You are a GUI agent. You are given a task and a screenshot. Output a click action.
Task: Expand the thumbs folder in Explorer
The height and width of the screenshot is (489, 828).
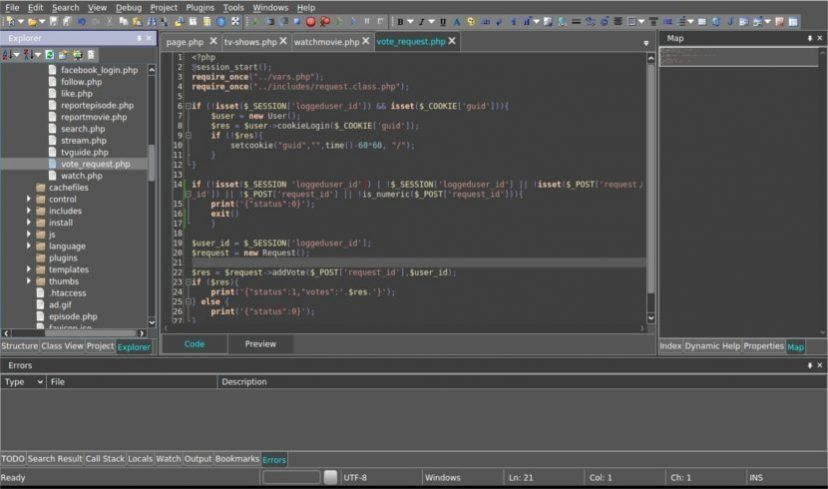click(29, 281)
